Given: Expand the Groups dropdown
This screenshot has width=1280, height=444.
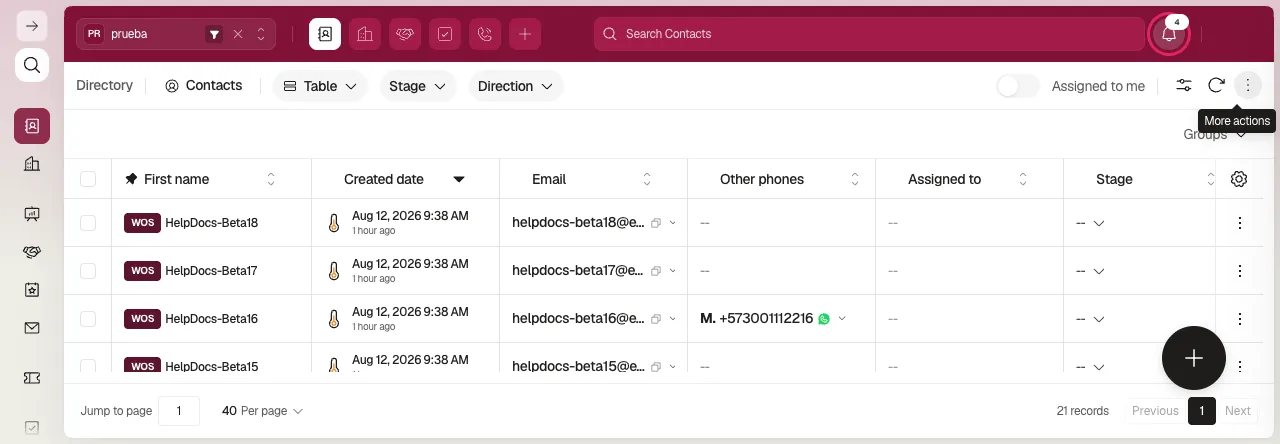Looking at the screenshot, I should click(x=1215, y=134).
